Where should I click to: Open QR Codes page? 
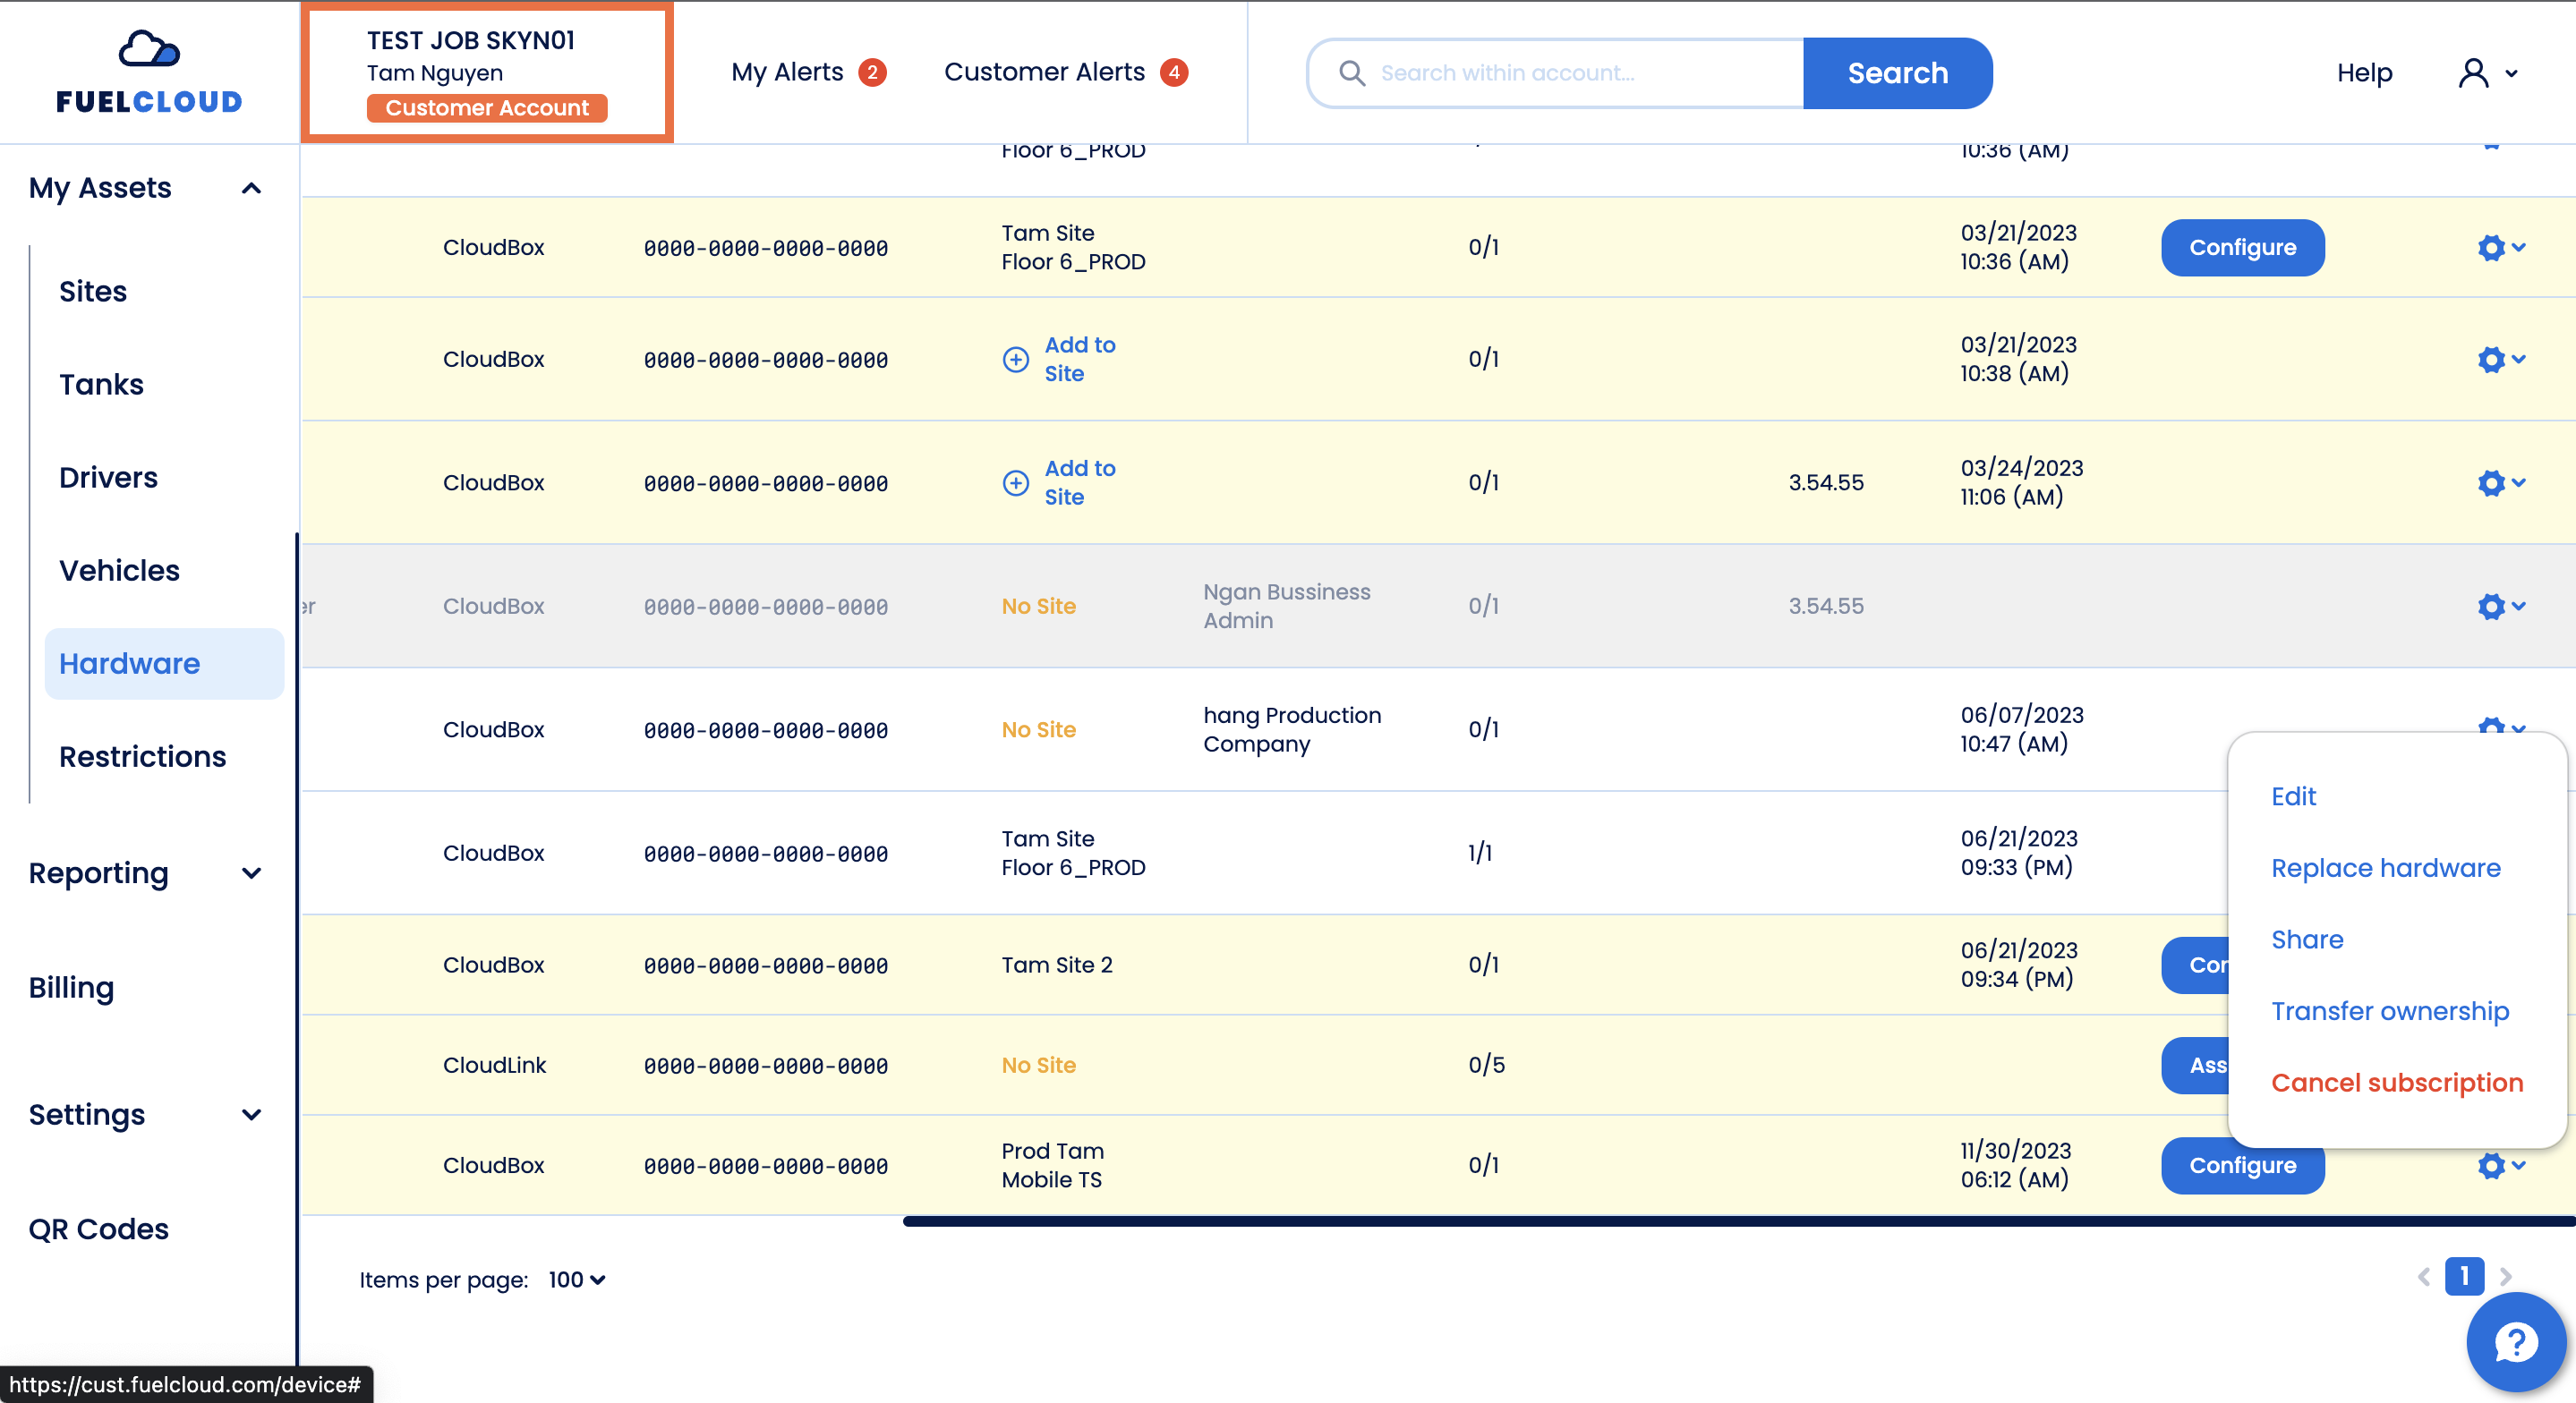pyautogui.click(x=98, y=1229)
